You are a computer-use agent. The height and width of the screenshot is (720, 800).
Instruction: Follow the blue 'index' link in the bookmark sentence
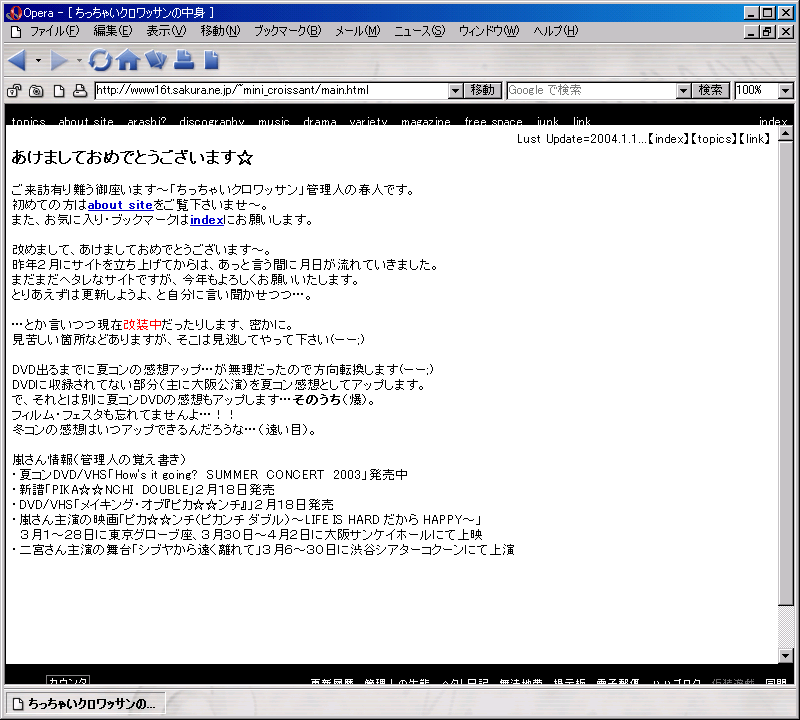[x=207, y=220]
